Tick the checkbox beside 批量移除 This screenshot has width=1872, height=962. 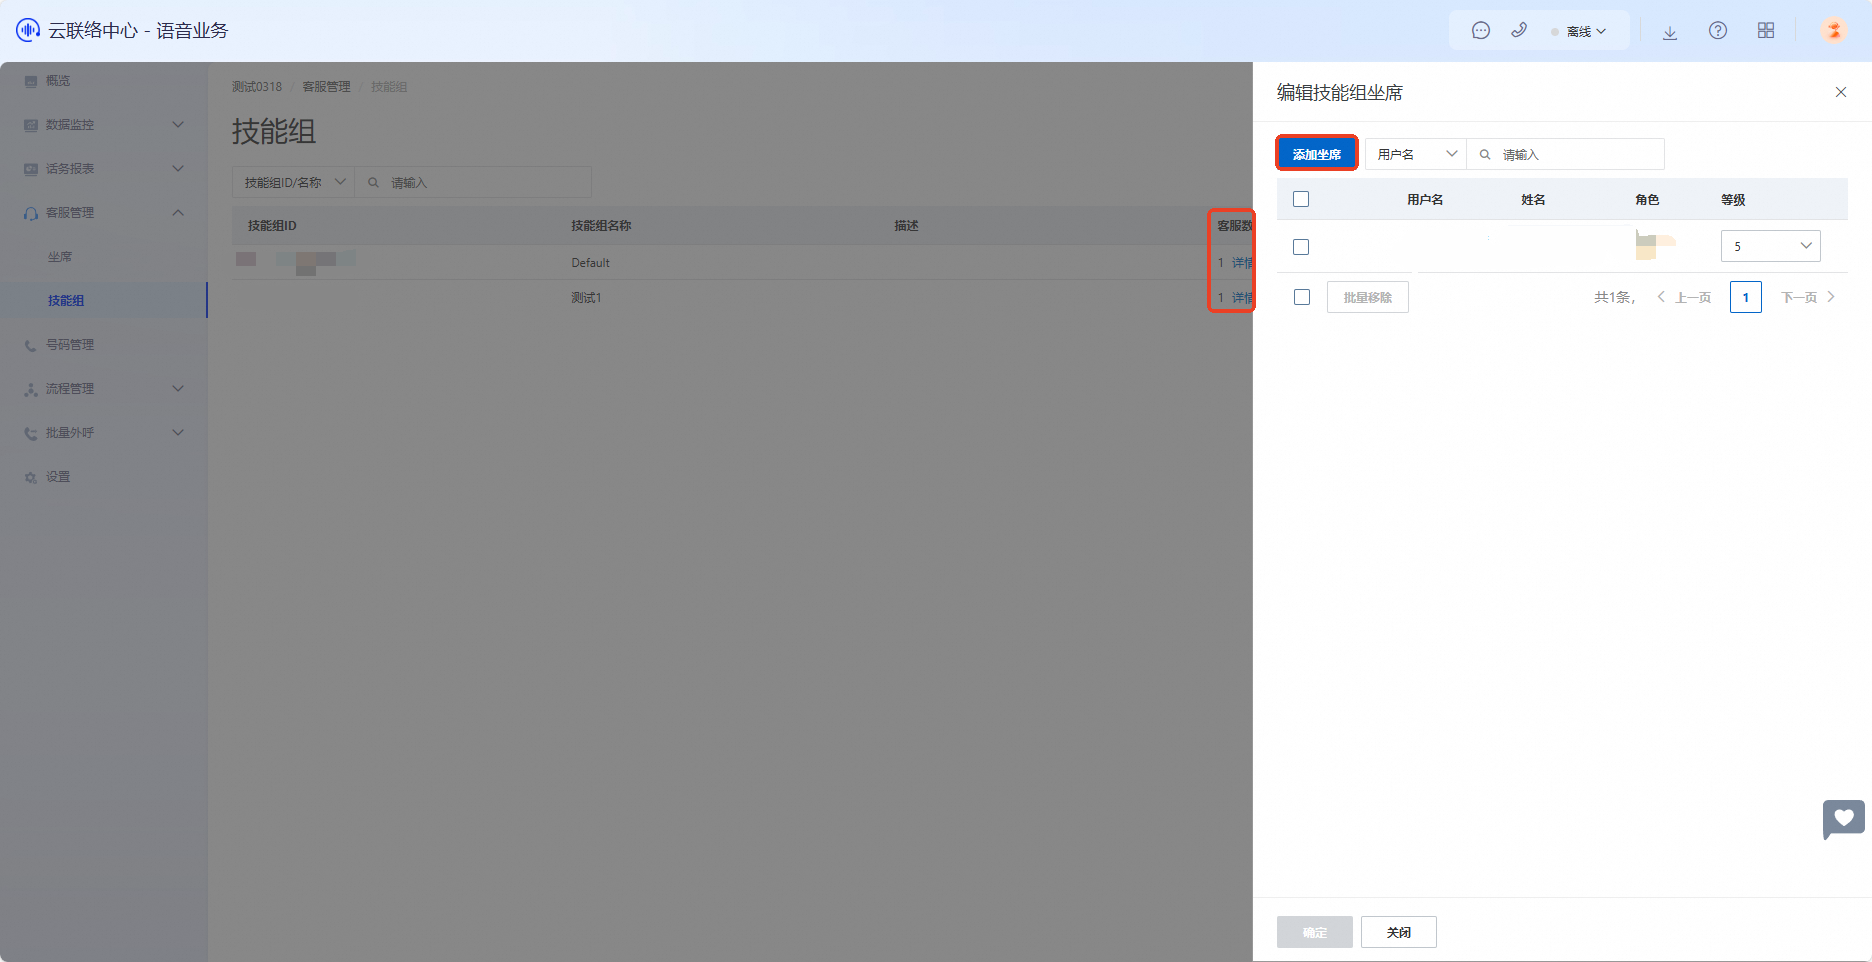tap(1302, 297)
